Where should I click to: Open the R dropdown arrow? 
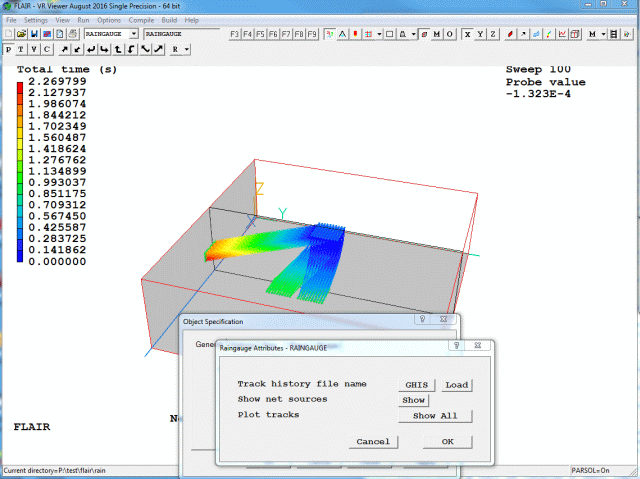(186, 49)
